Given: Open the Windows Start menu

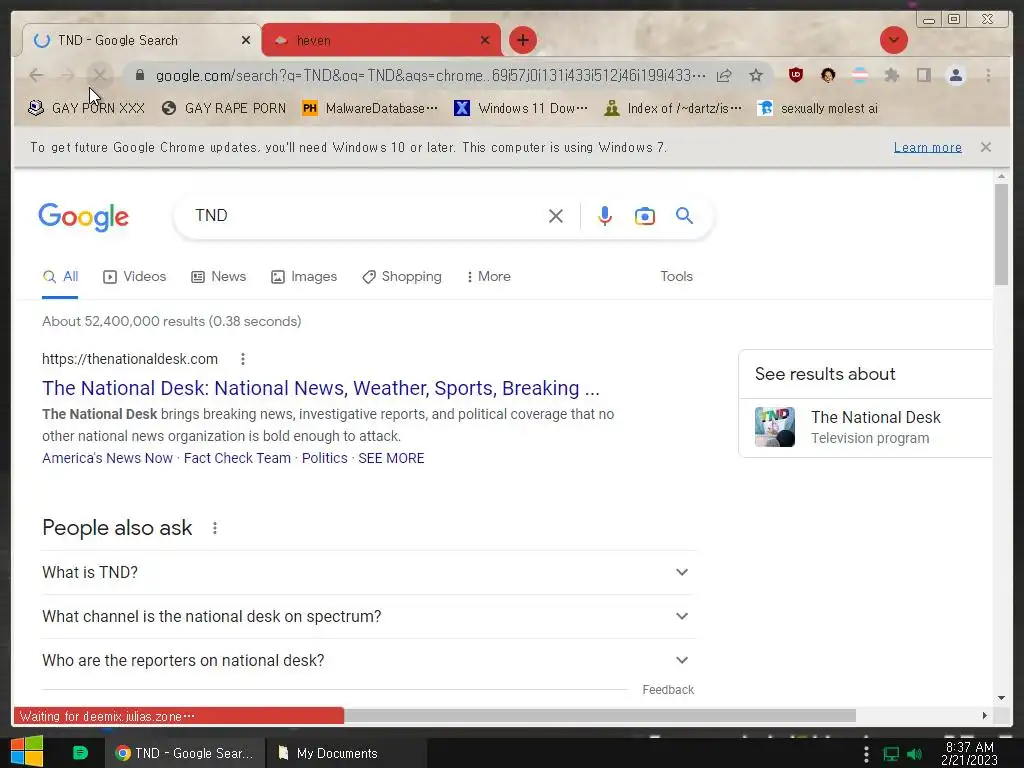Looking at the screenshot, I should point(26,752).
